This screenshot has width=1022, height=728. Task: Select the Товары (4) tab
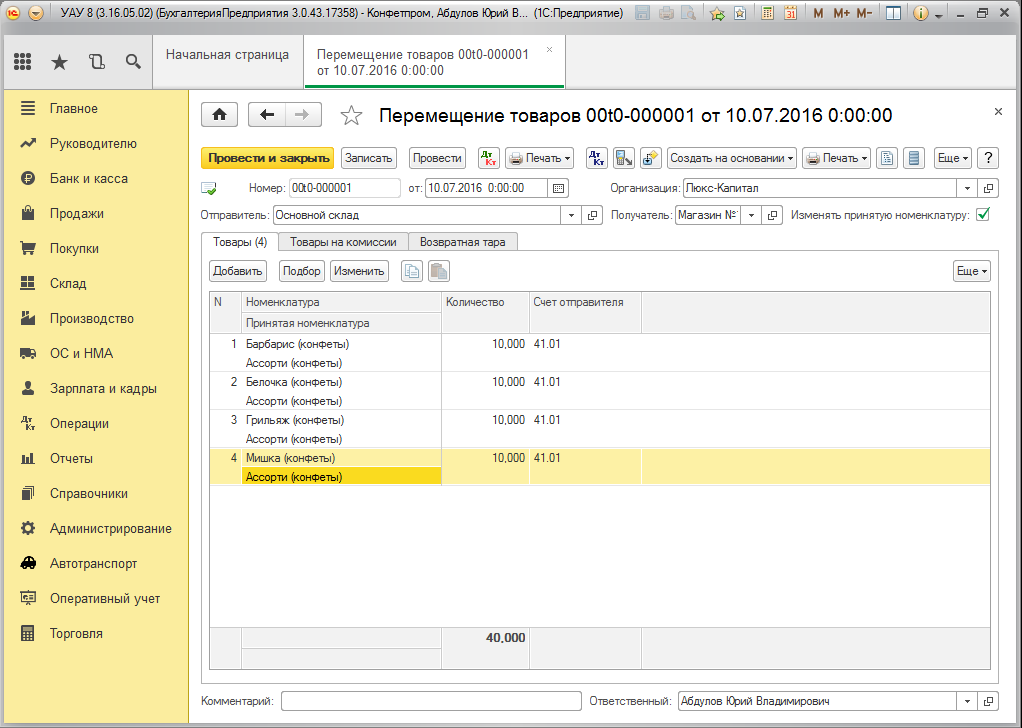(240, 242)
